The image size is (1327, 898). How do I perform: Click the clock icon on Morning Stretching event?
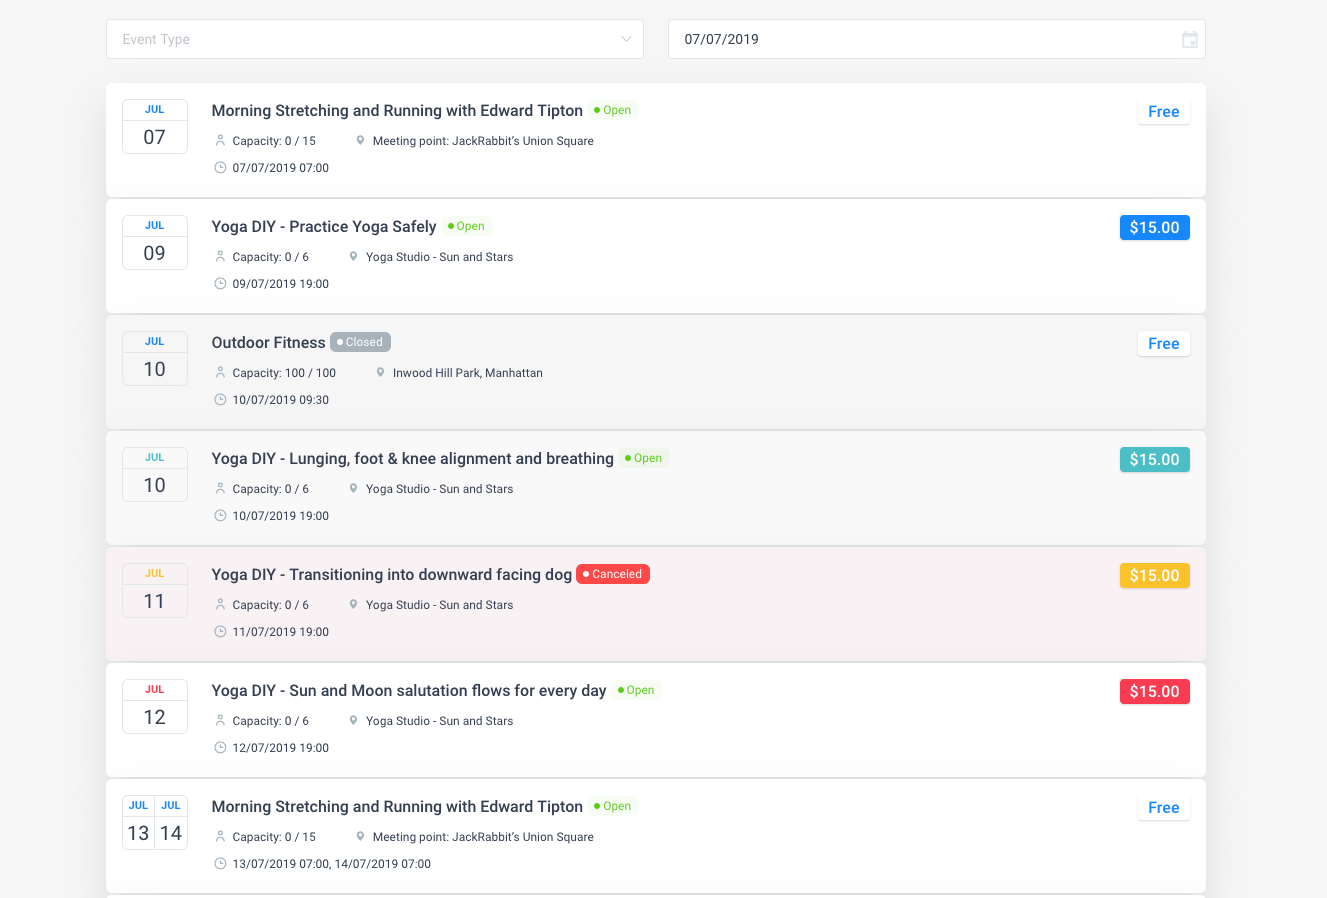220,167
